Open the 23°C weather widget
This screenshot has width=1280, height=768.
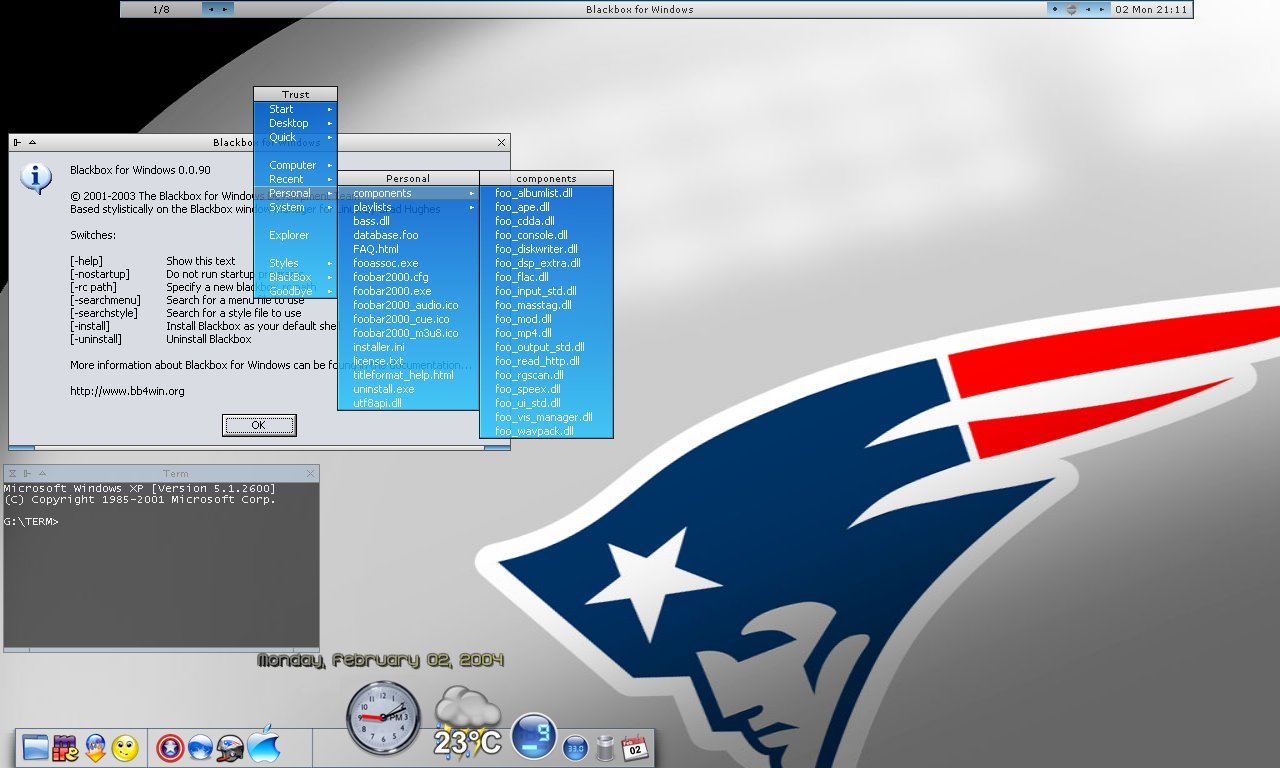click(467, 722)
